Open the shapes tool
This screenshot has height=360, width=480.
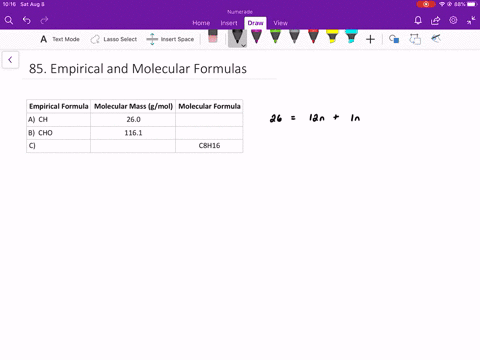pyautogui.click(x=394, y=39)
